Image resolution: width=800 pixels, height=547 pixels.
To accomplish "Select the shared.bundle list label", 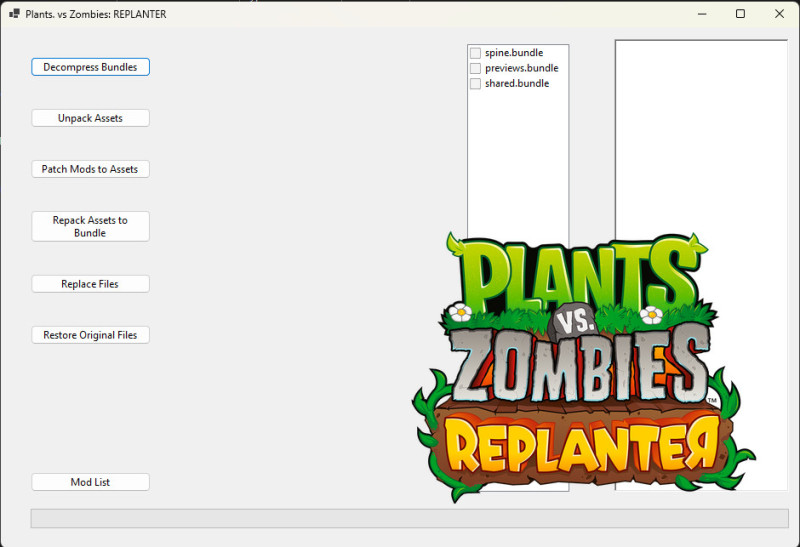I will (517, 83).
